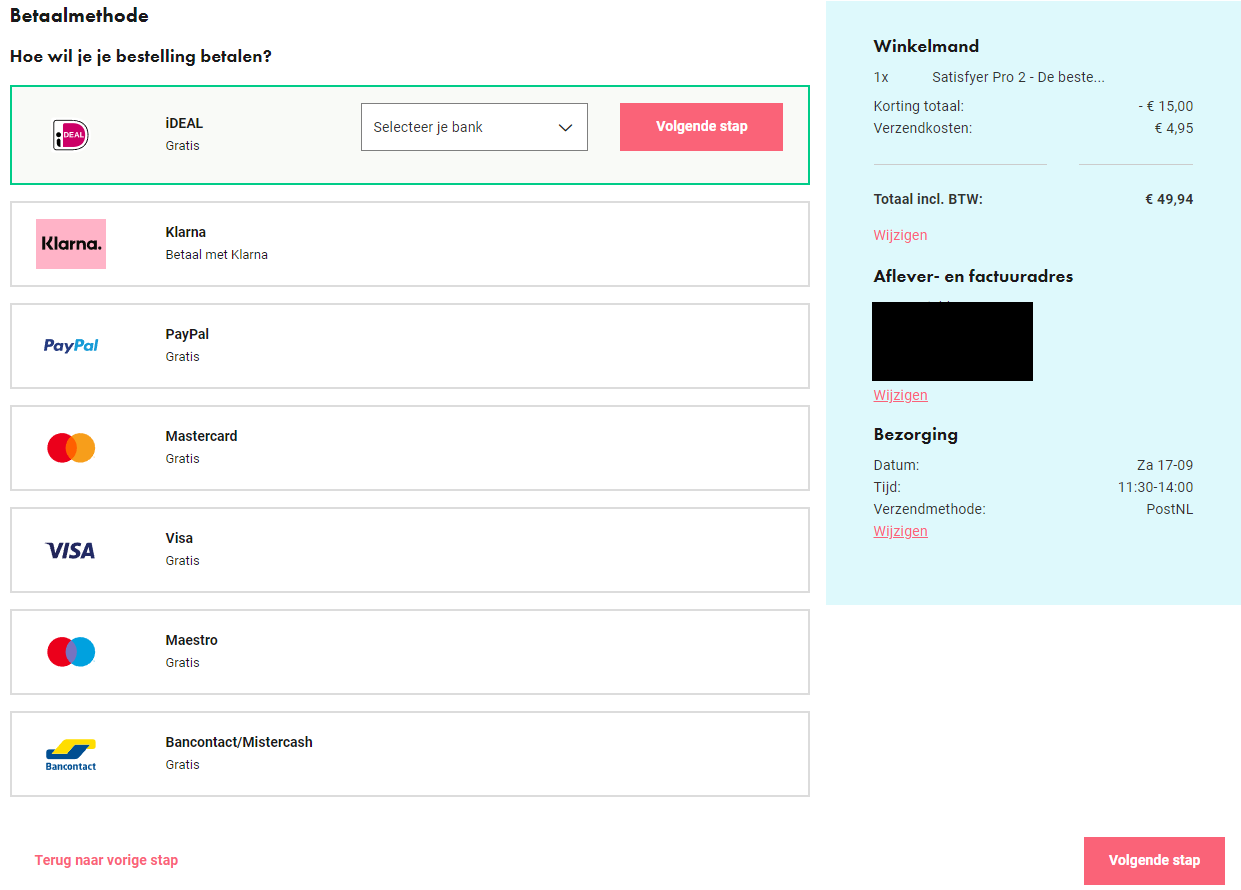This screenshot has width=1241, height=890.
Task: Select the Bancontact/Mistercash label
Action: [239, 742]
